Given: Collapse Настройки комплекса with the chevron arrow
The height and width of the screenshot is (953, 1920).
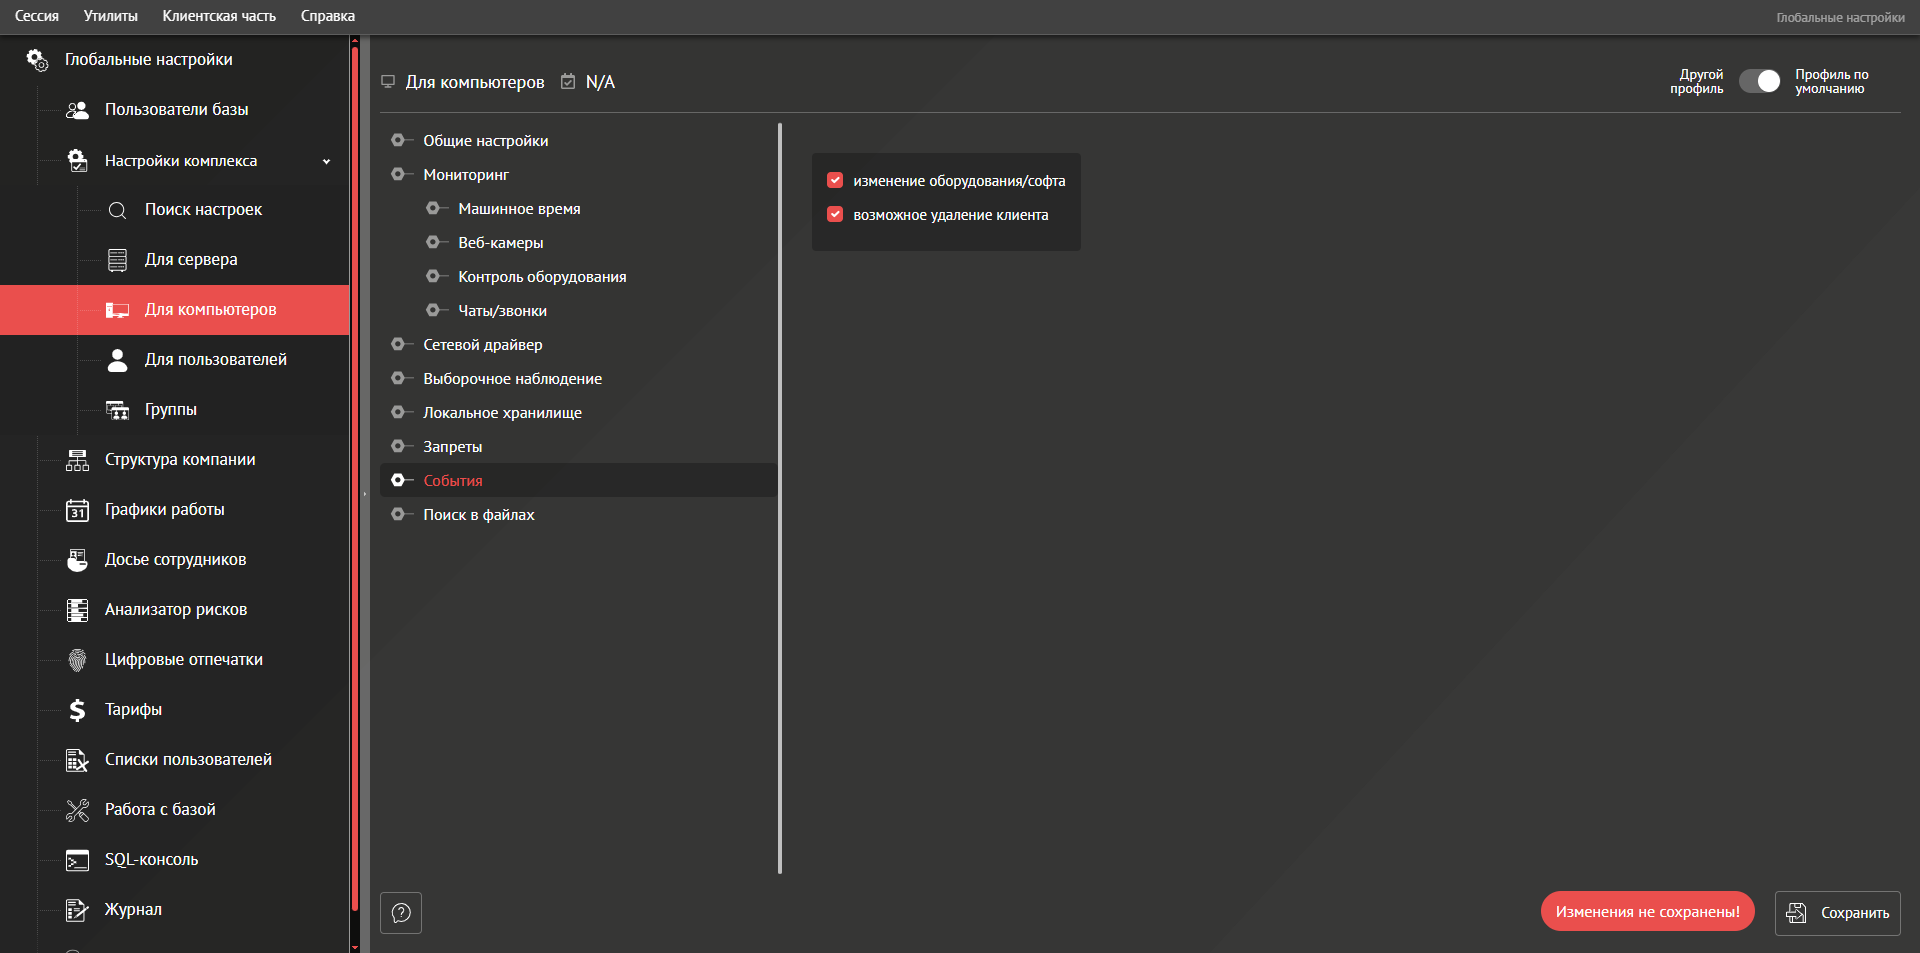Looking at the screenshot, I should (x=326, y=161).
